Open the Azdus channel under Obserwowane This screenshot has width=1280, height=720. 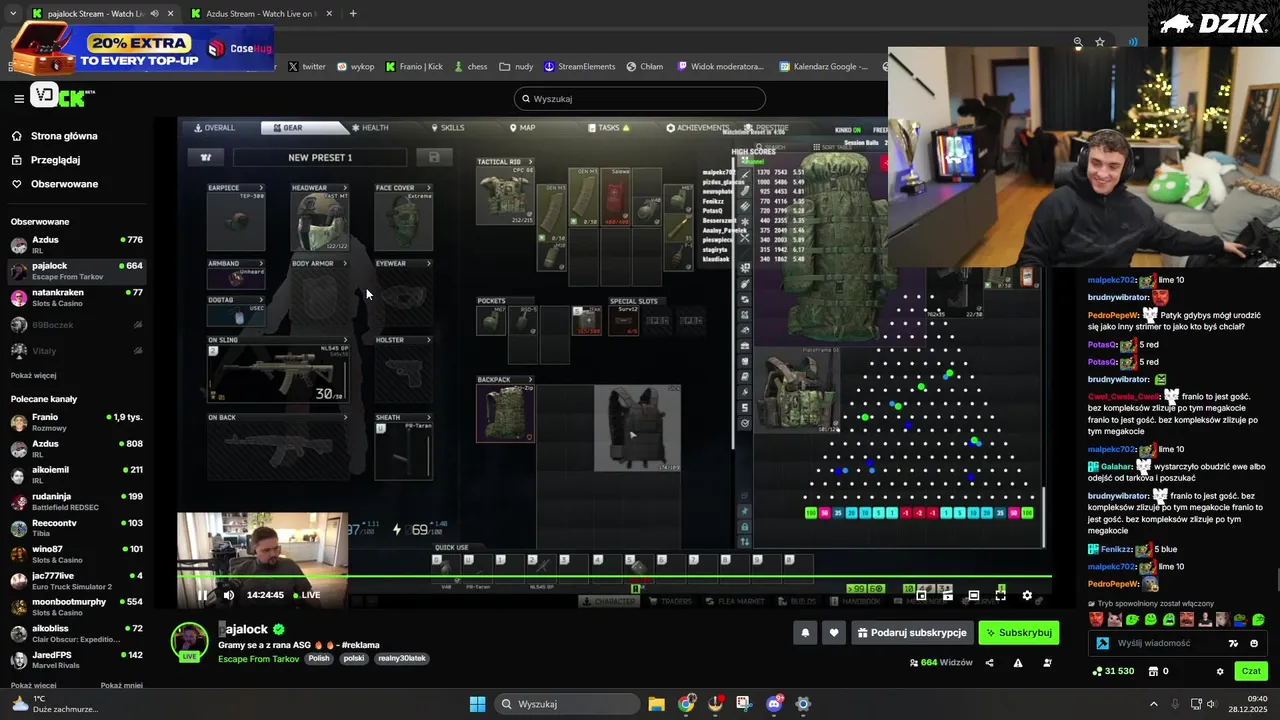click(x=77, y=245)
